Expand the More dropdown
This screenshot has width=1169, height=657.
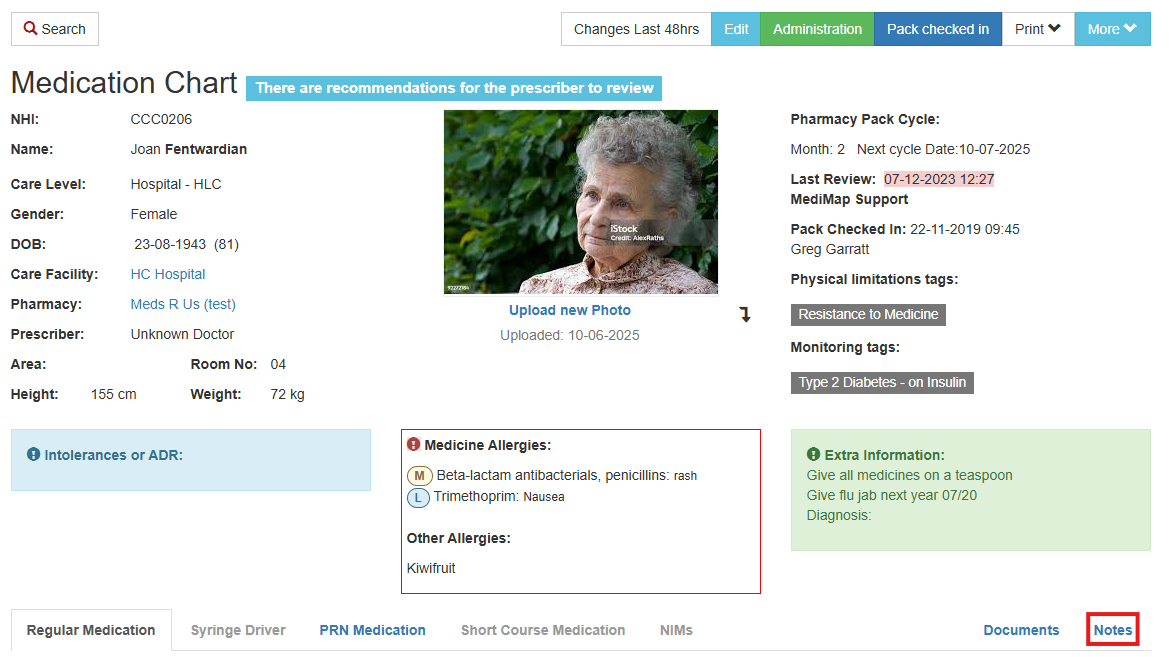pos(1111,29)
